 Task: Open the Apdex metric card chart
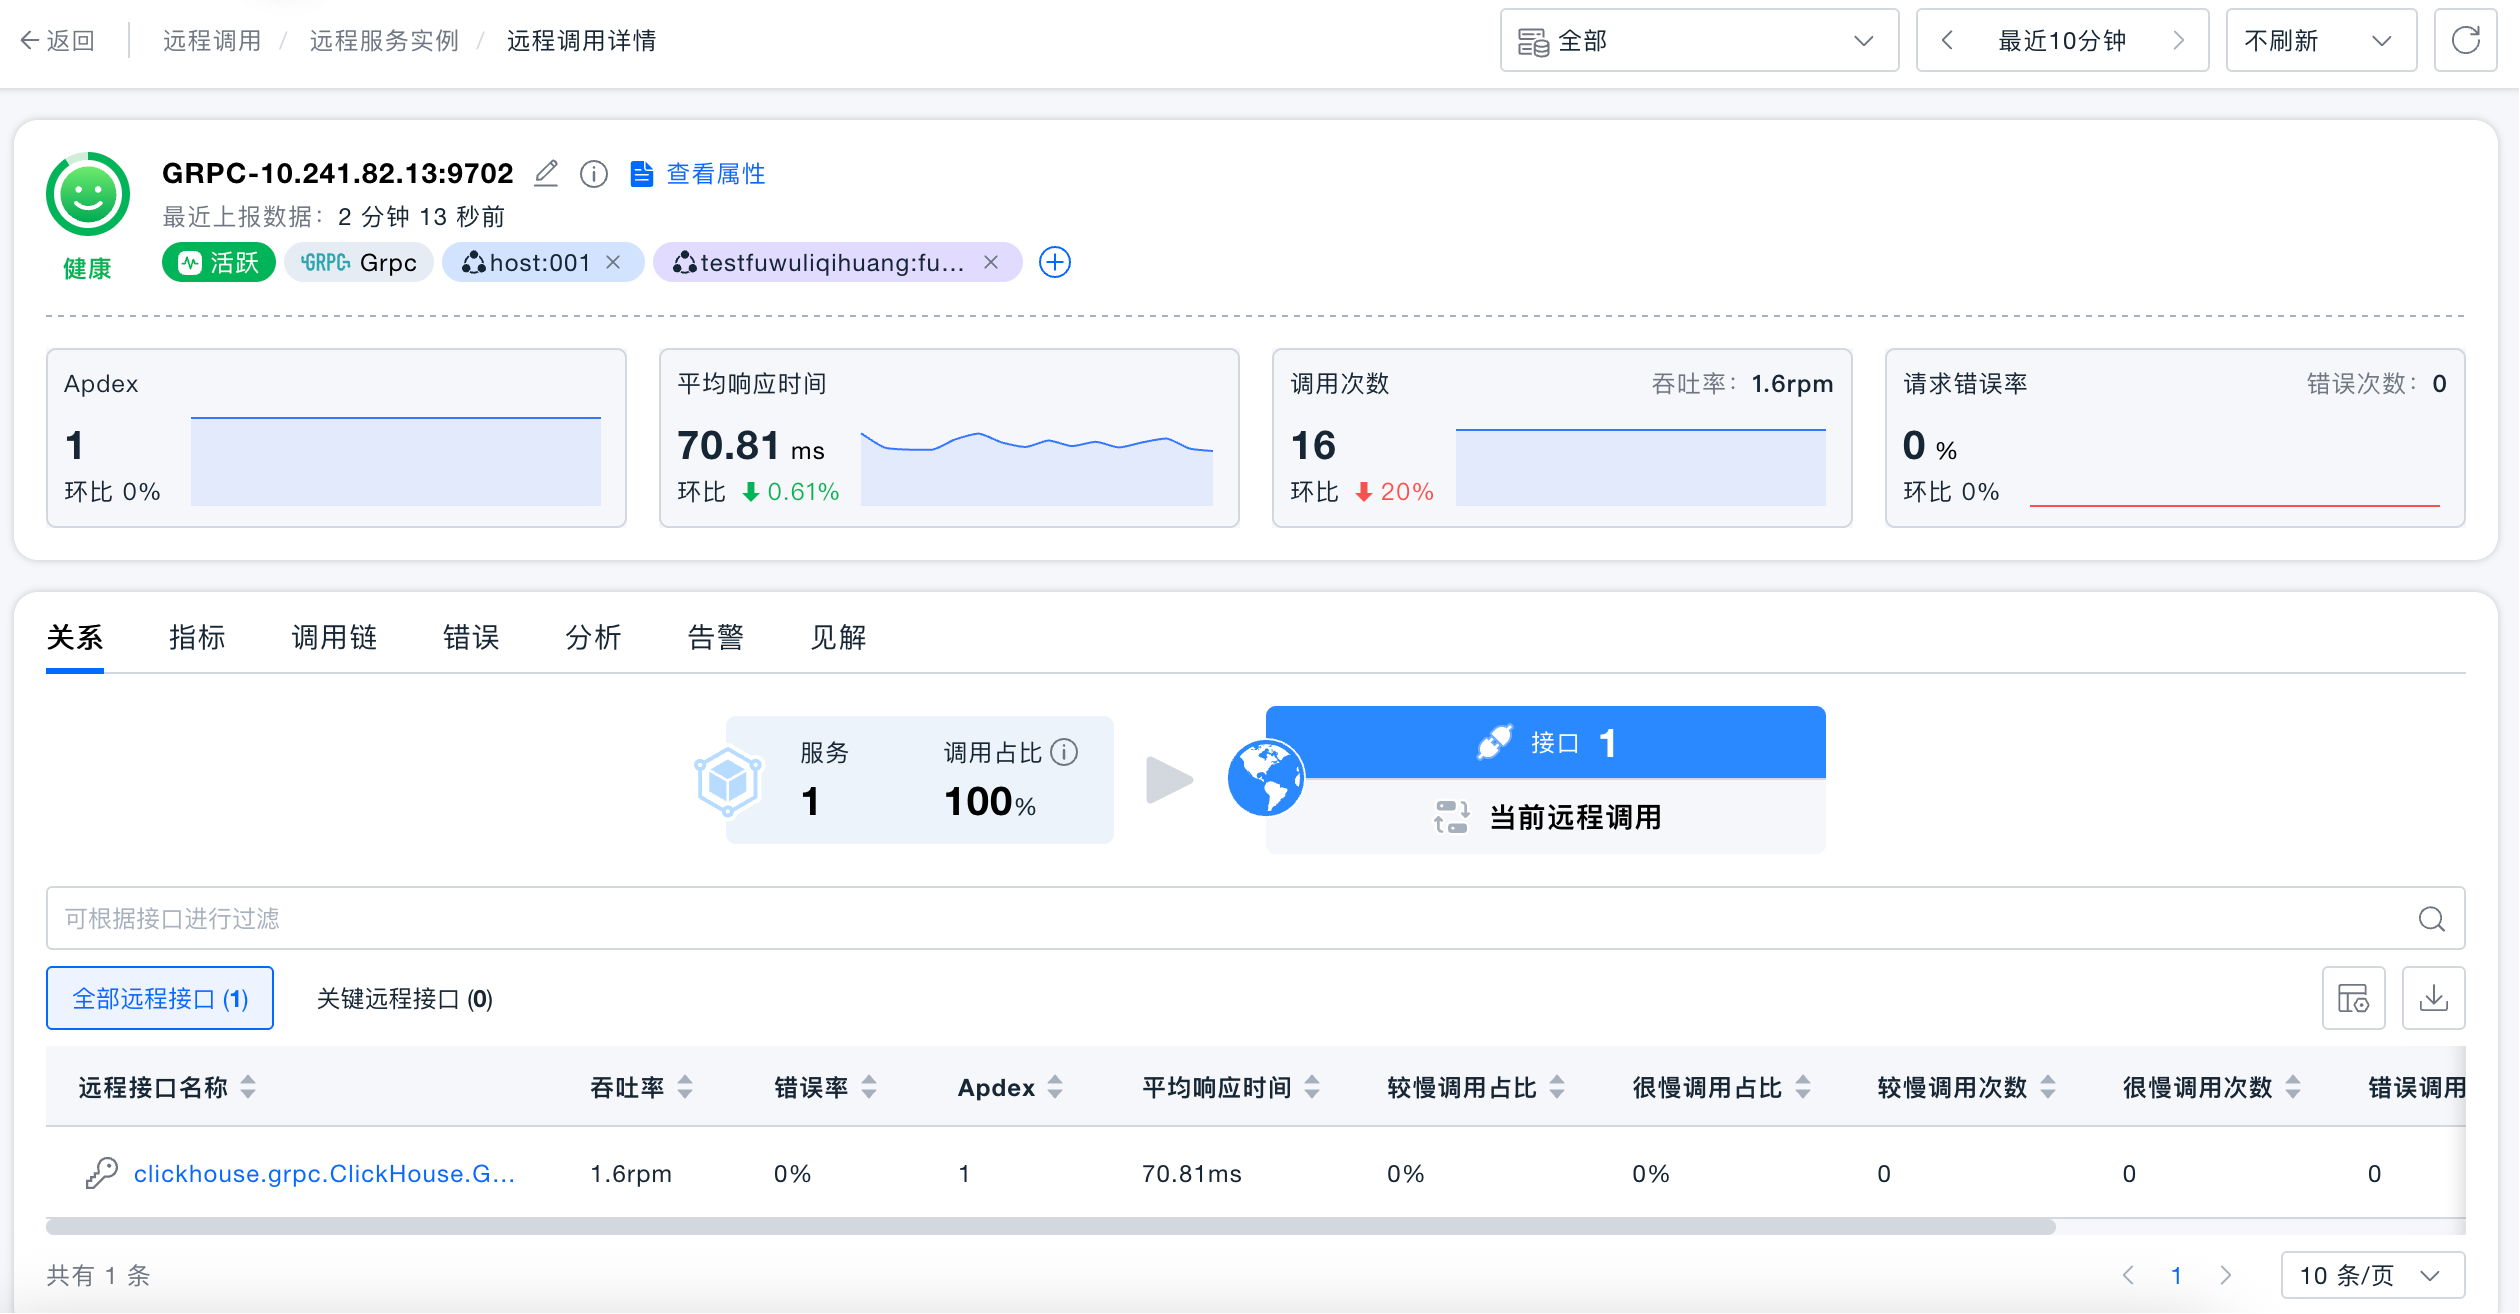[396, 461]
